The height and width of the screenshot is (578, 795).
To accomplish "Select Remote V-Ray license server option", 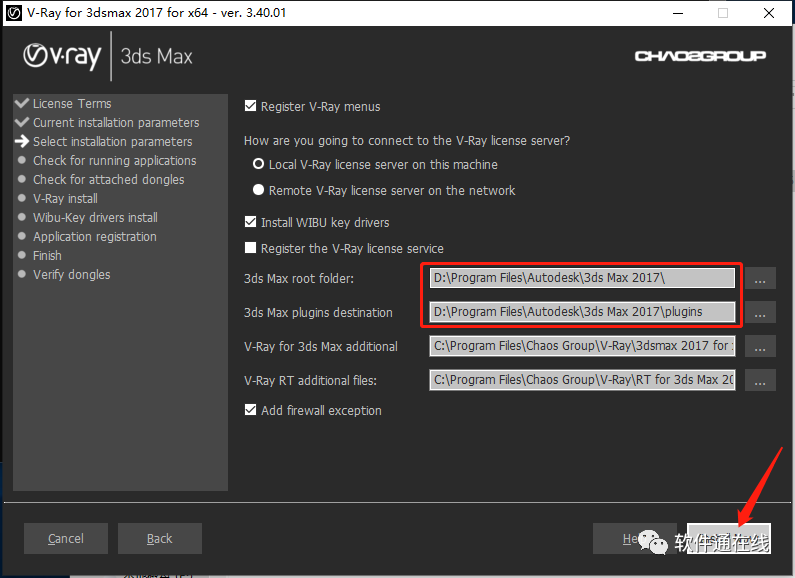I will [x=259, y=190].
